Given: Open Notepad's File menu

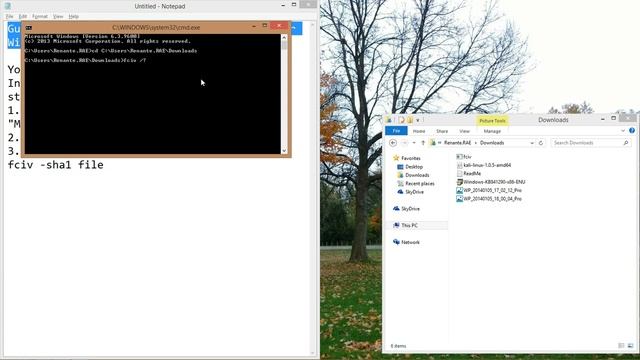Looking at the screenshot, I should (x=9, y=16).
